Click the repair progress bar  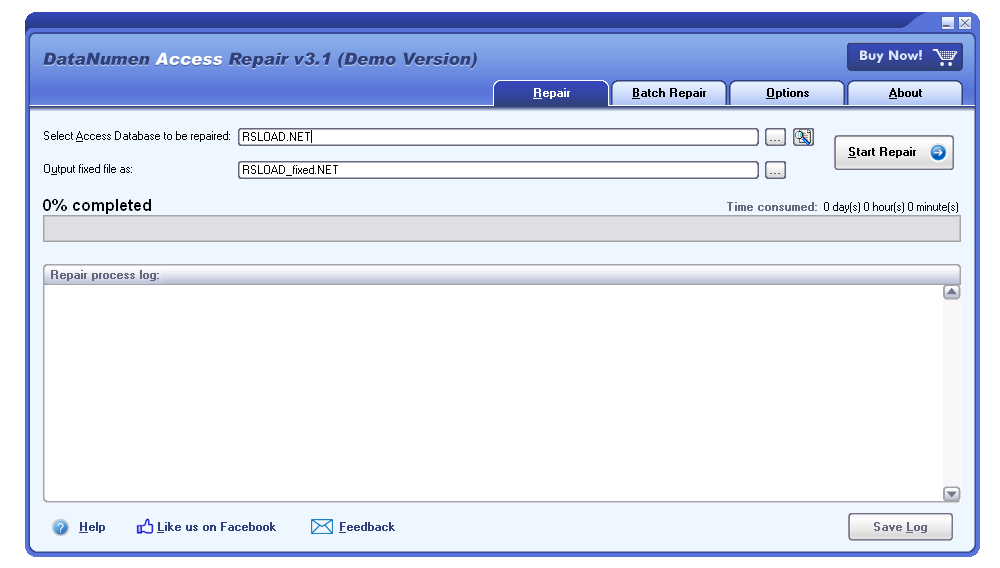[501, 229]
